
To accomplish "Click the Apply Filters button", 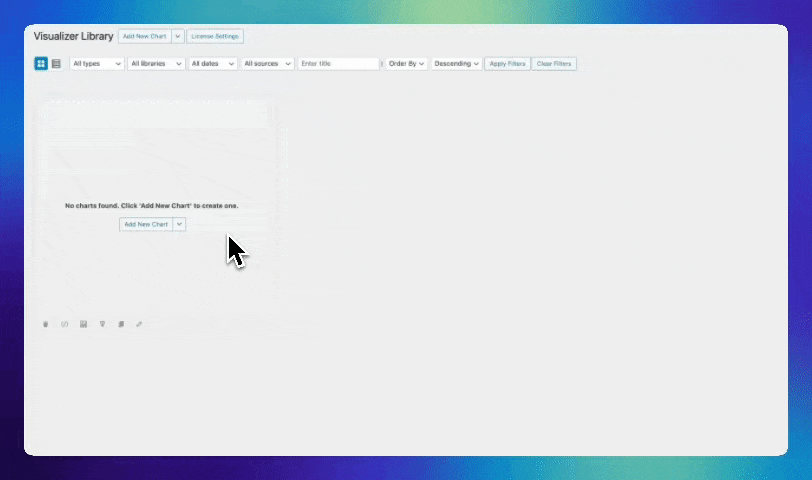I will click(507, 63).
